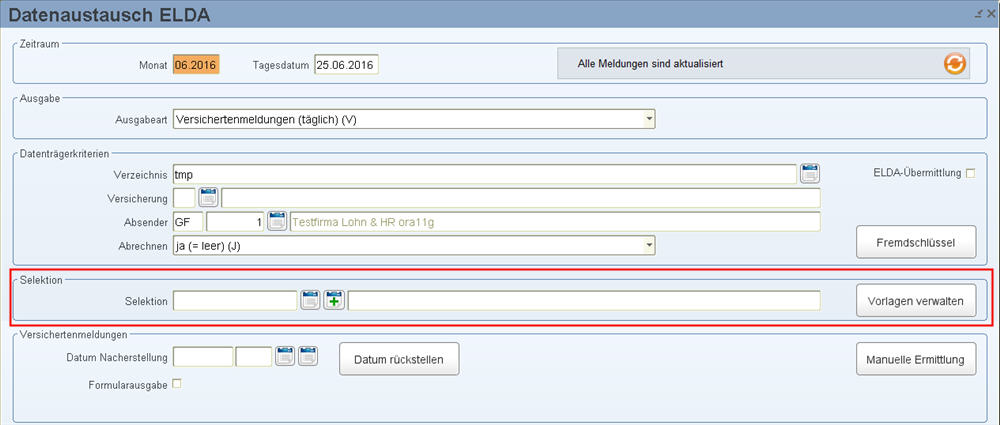The image size is (1000, 425).
Task: Focus the first Datum Nacherstellung date field
Action: (203, 356)
